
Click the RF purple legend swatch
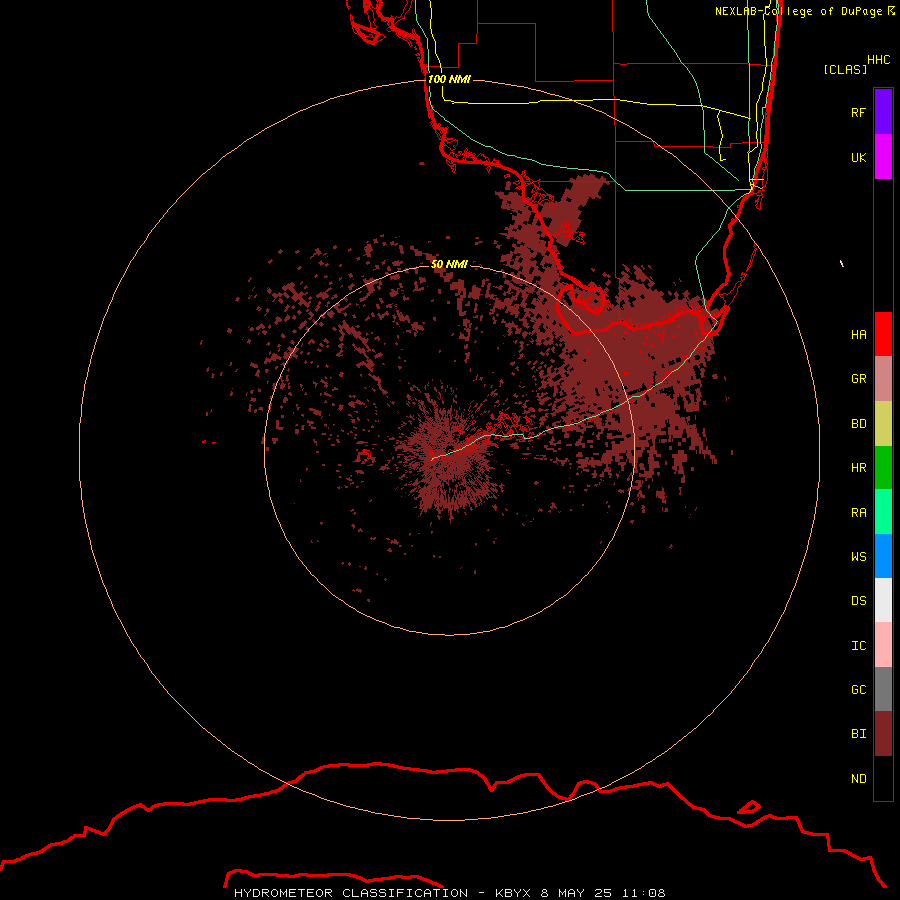pos(883,112)
